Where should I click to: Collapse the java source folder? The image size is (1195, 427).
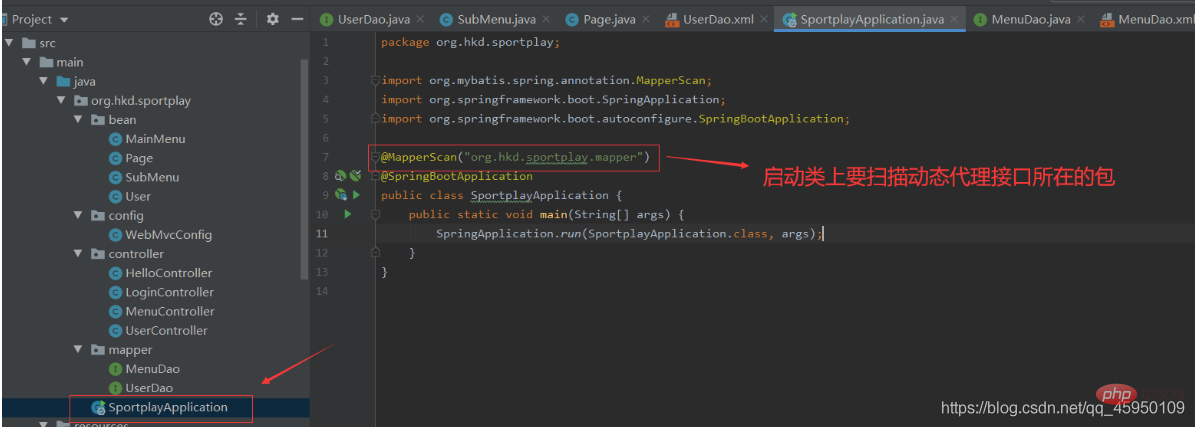coord(43,82)
